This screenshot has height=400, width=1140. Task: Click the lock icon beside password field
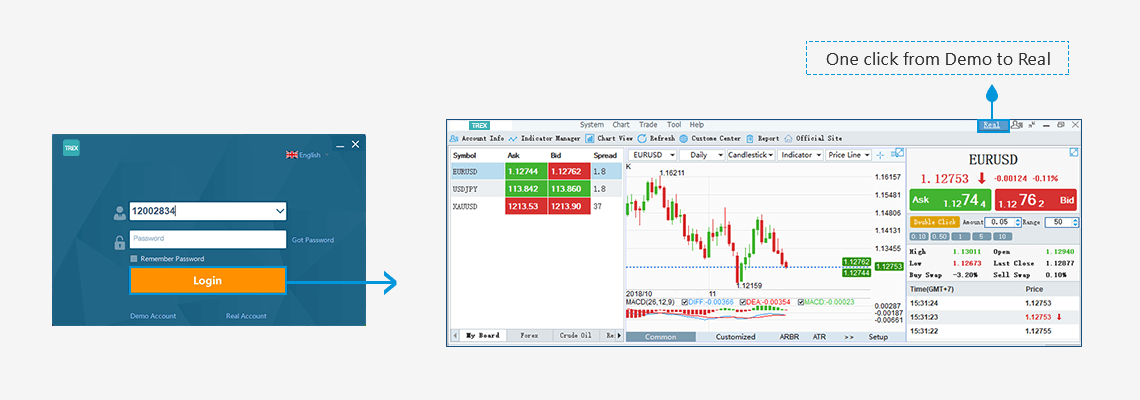pos(120,242)
